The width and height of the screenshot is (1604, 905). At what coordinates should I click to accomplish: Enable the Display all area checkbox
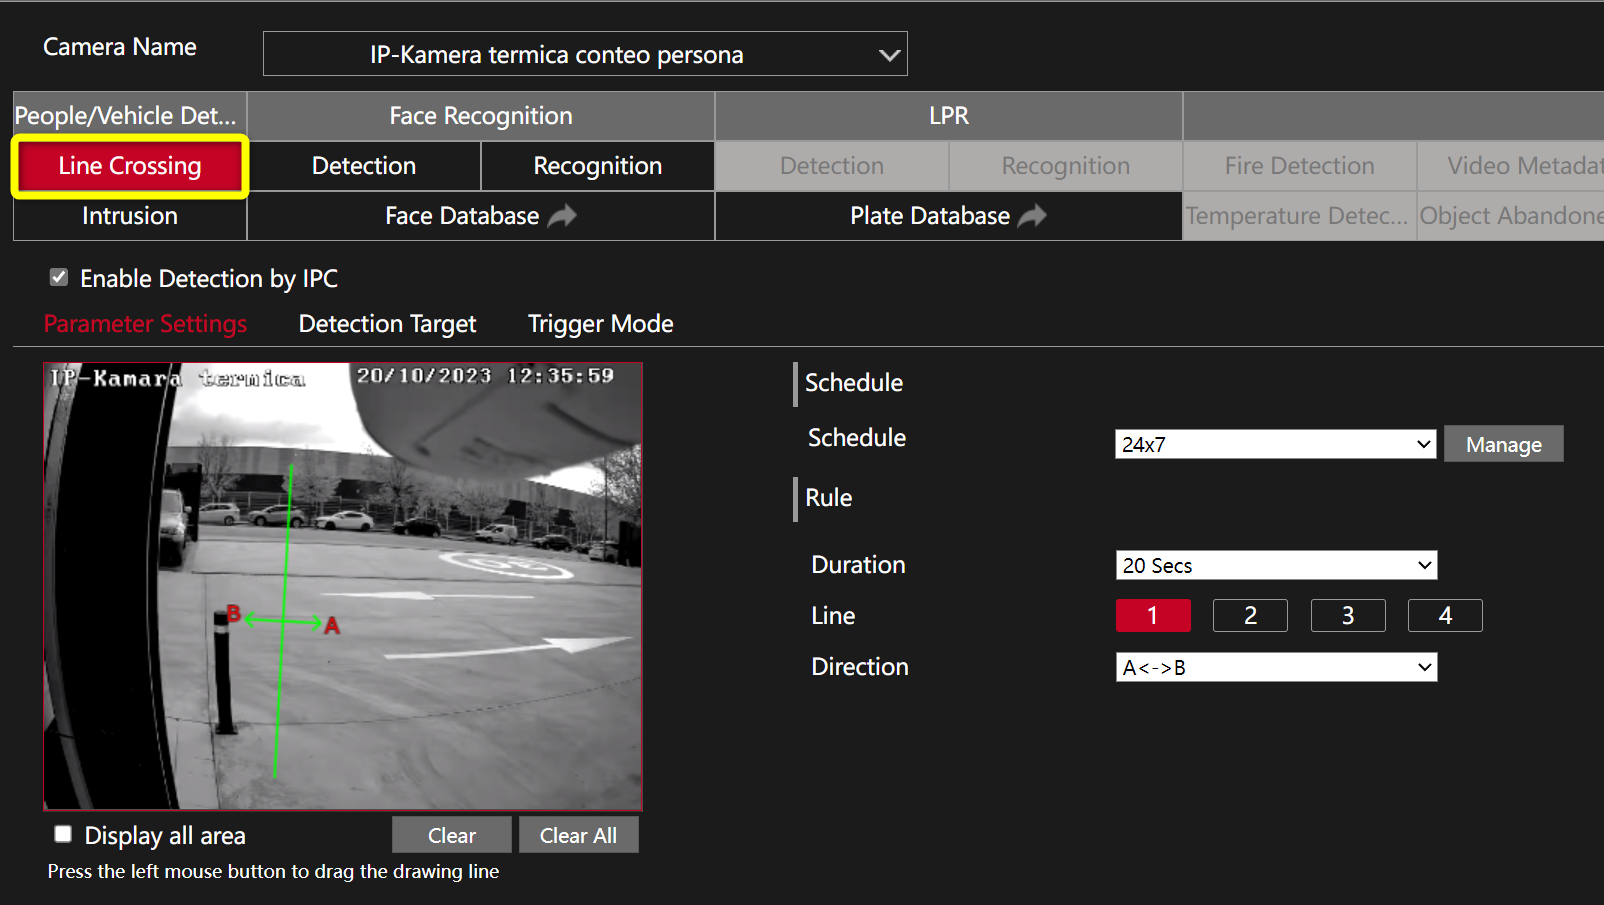click(63, 835)
